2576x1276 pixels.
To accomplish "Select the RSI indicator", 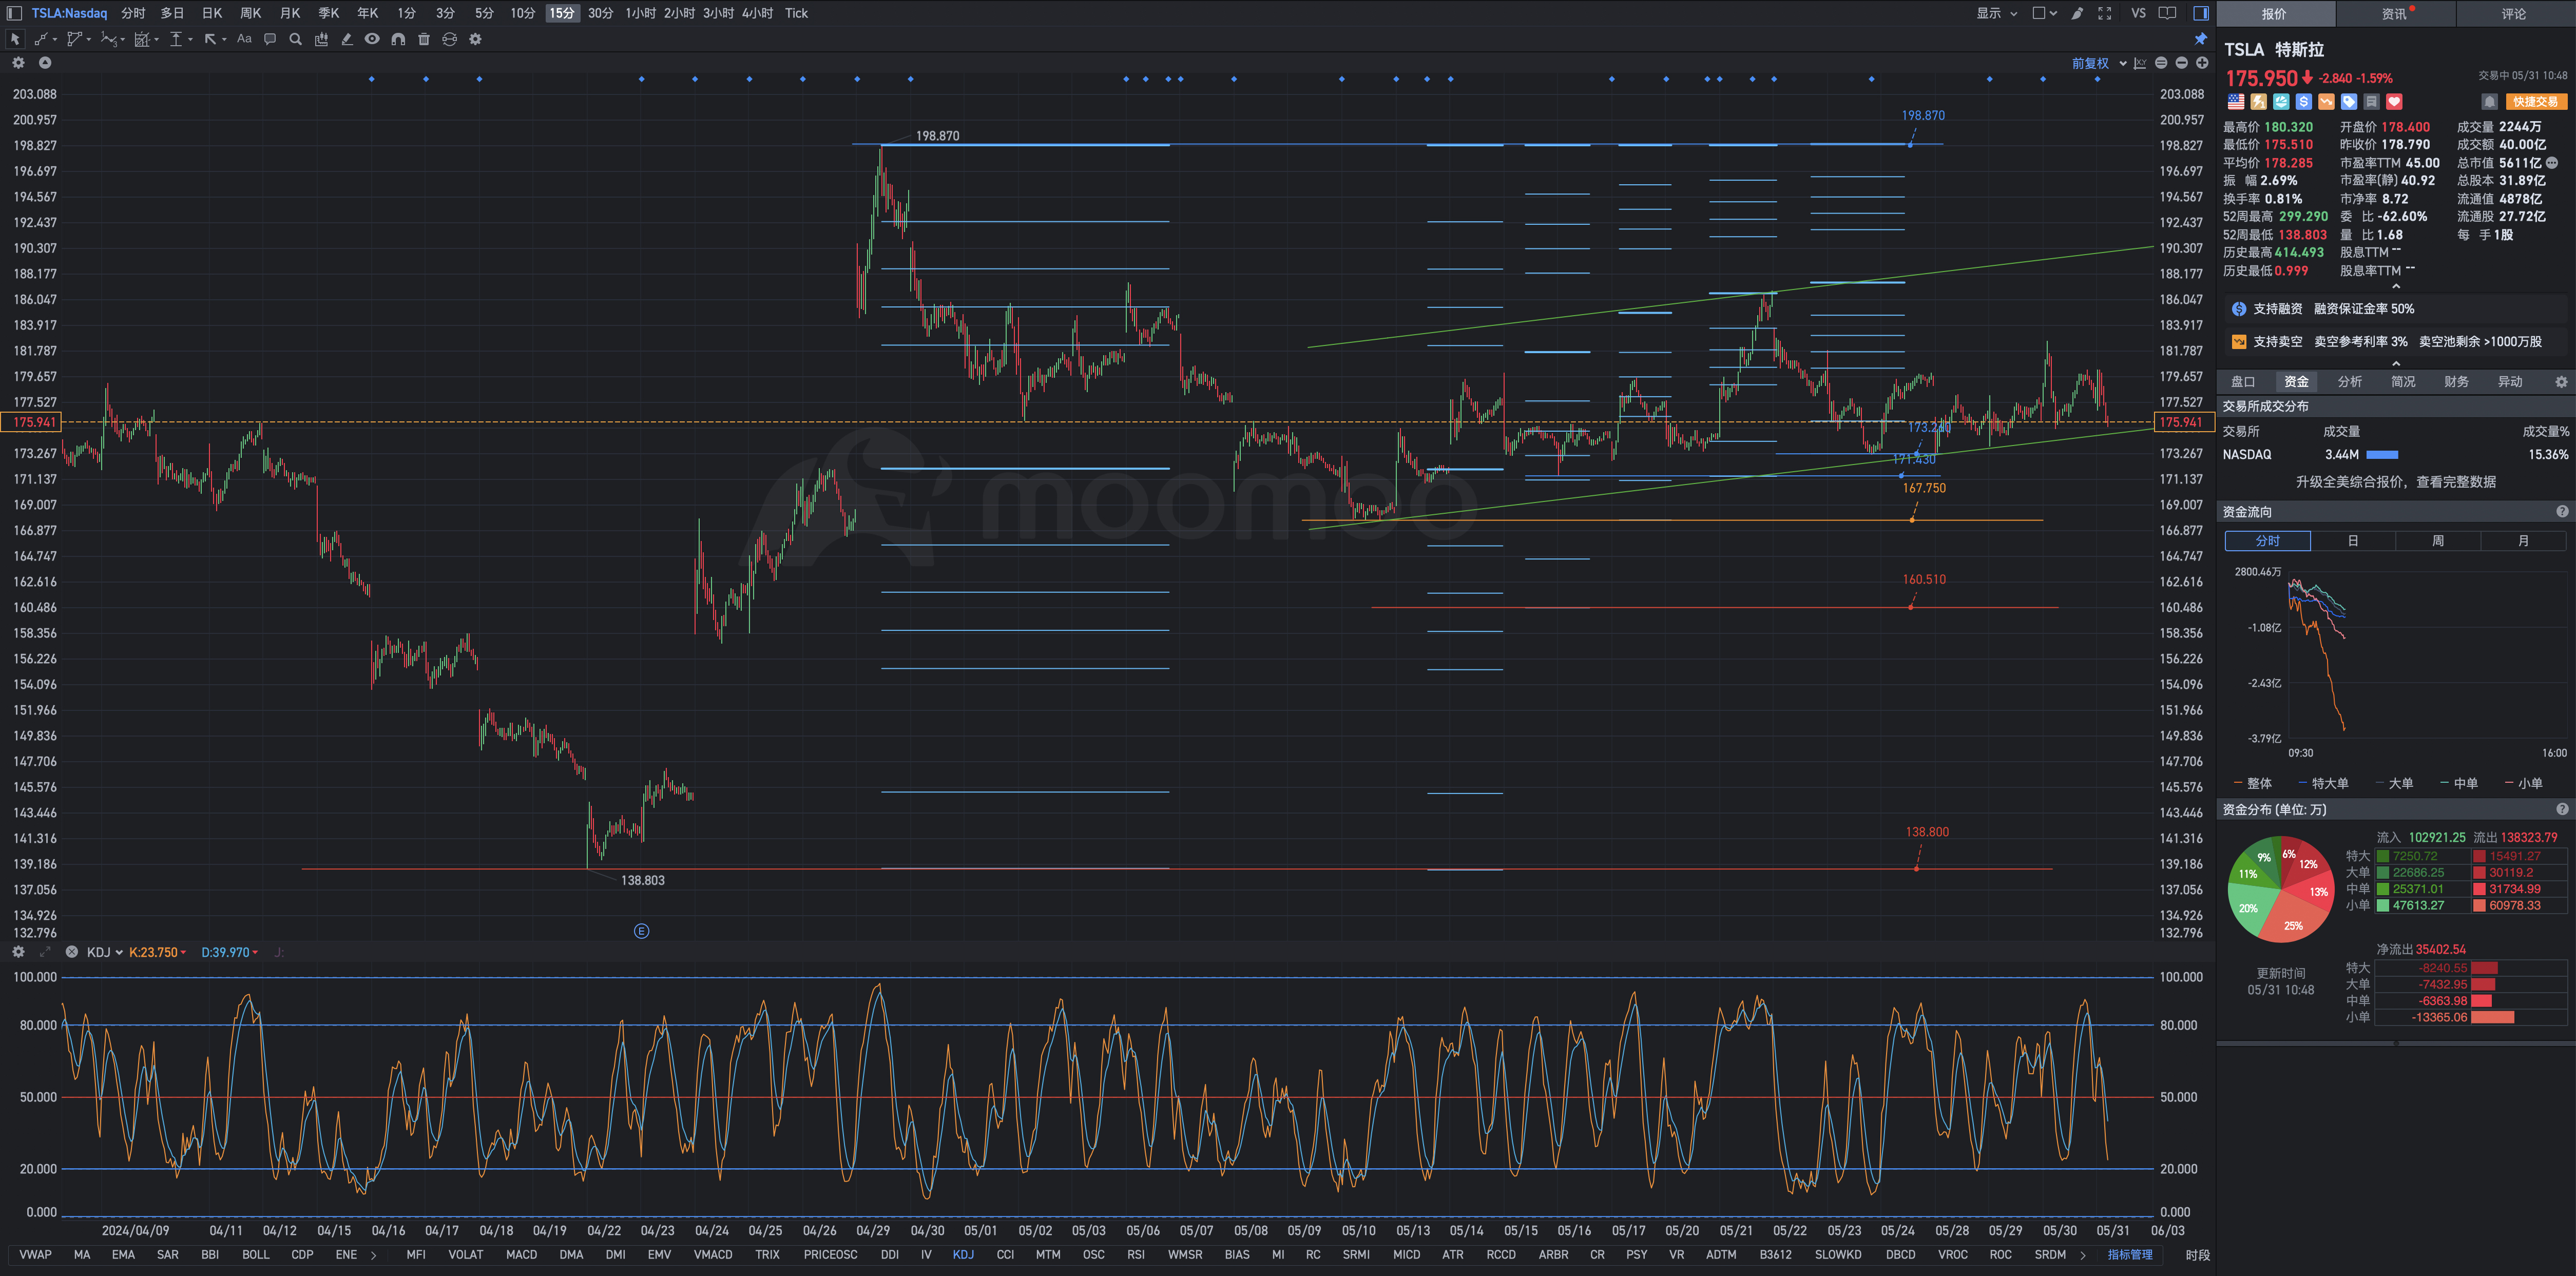I will pyautogui.click(x=1136, y=1255).
